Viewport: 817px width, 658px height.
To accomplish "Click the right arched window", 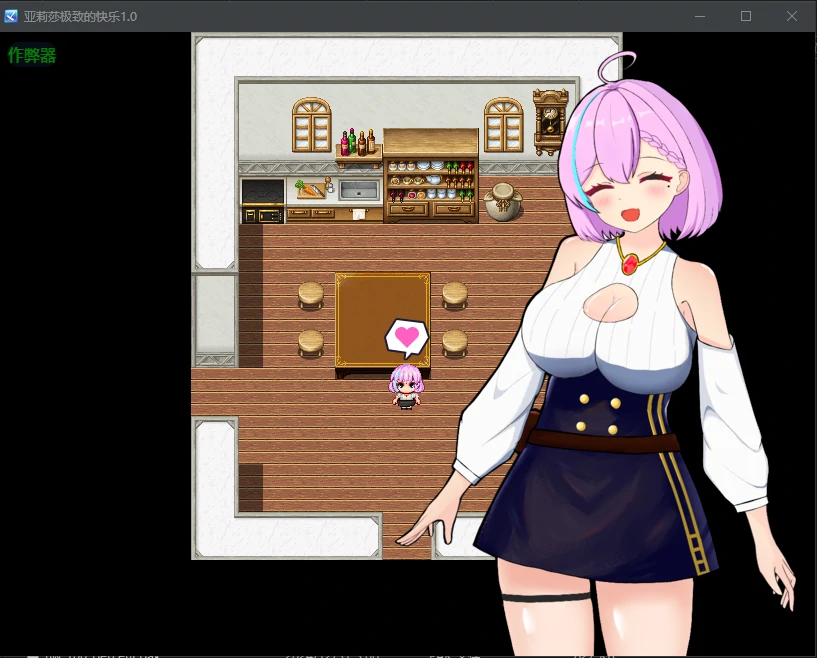I will (503, 125).
